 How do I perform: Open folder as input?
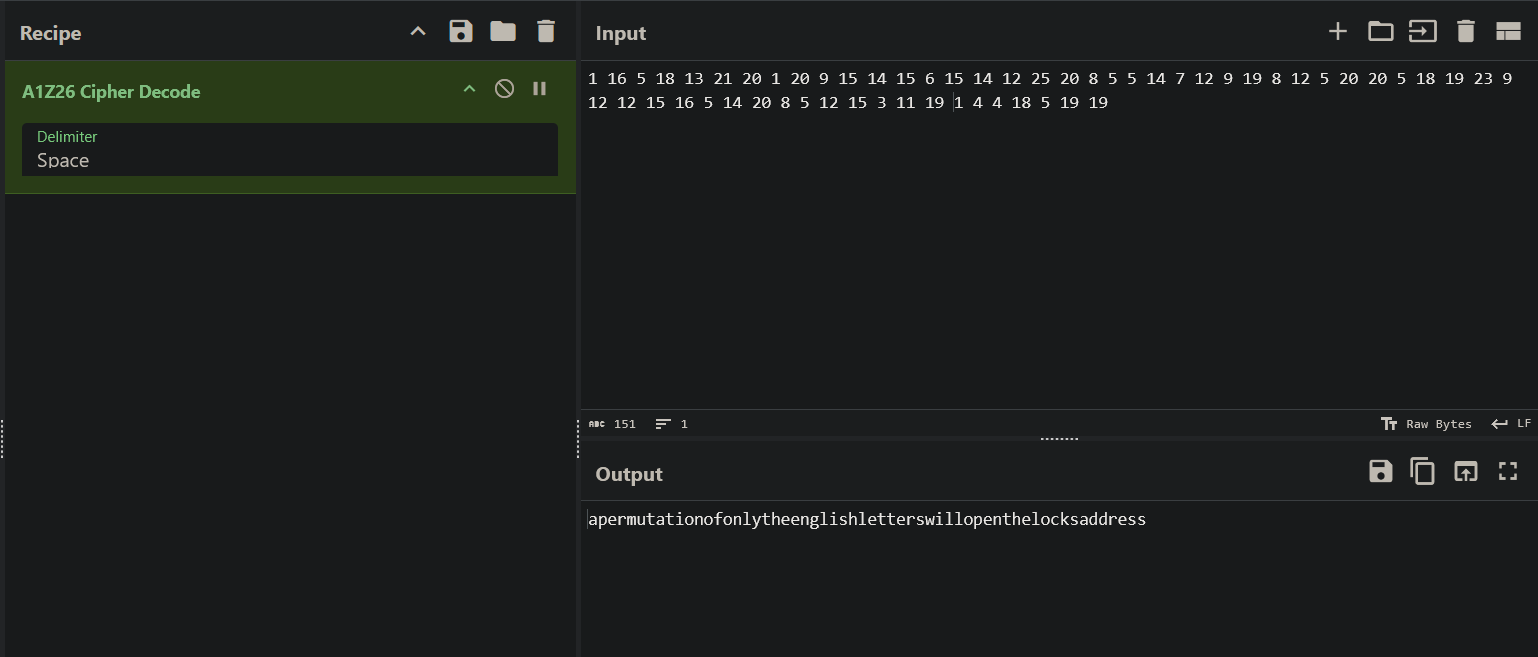point(1380,32)
